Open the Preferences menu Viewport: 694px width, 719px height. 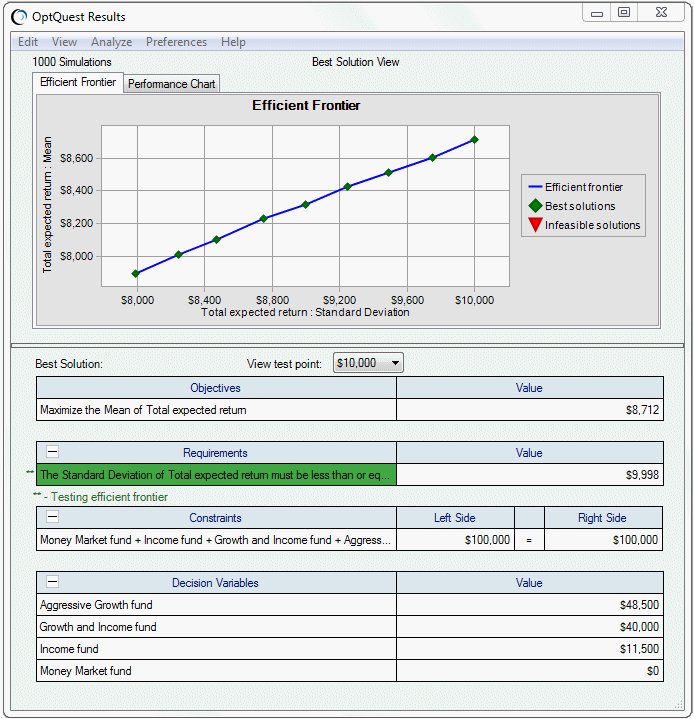coord(176,42)
